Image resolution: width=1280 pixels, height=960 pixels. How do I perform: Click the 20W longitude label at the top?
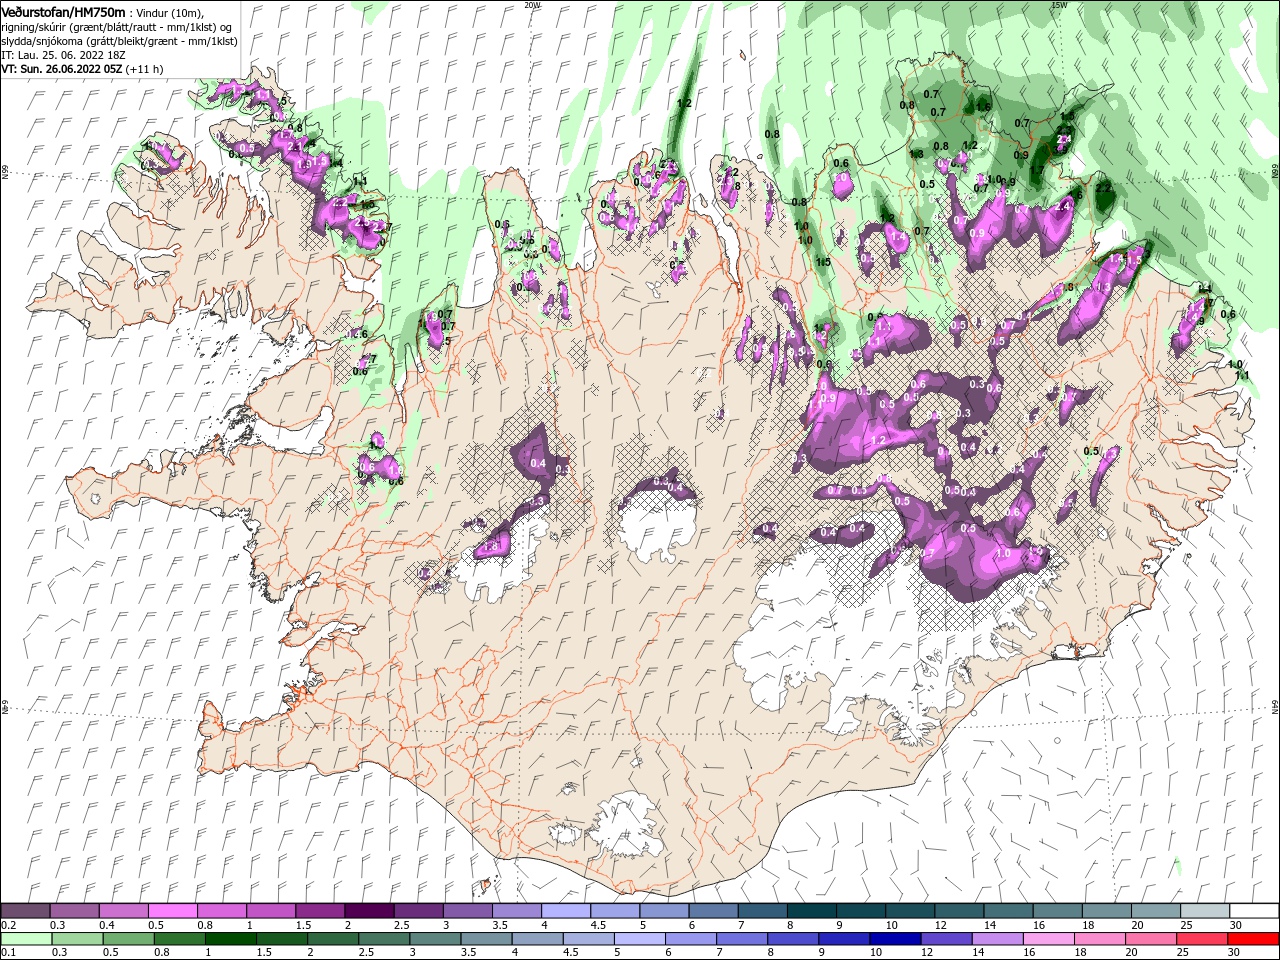[532, 5]
